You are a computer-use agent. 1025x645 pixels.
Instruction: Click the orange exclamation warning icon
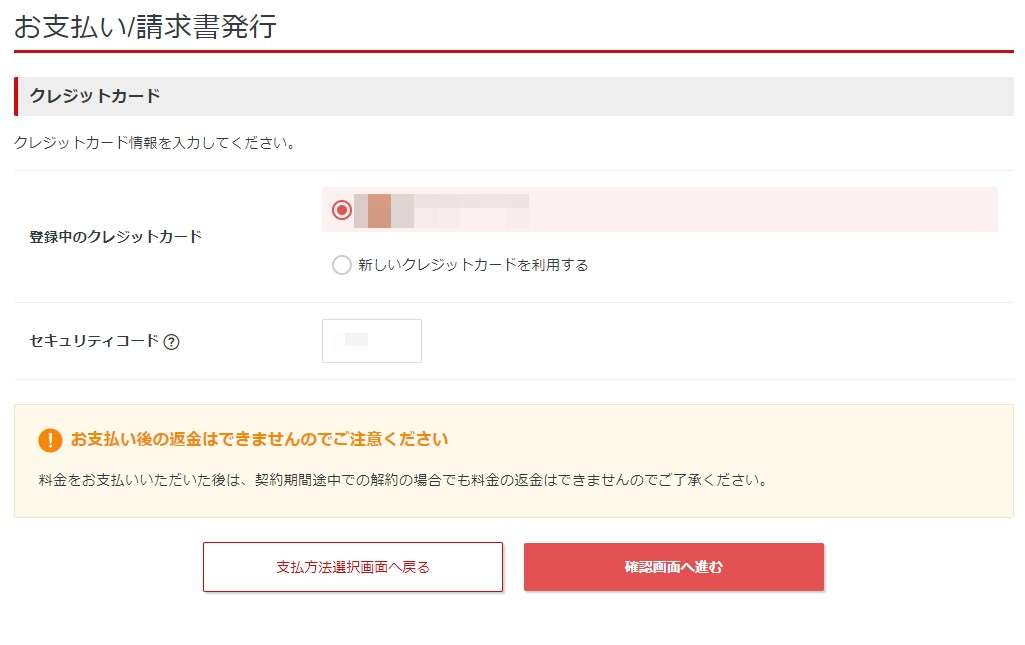tap(50, 440)
